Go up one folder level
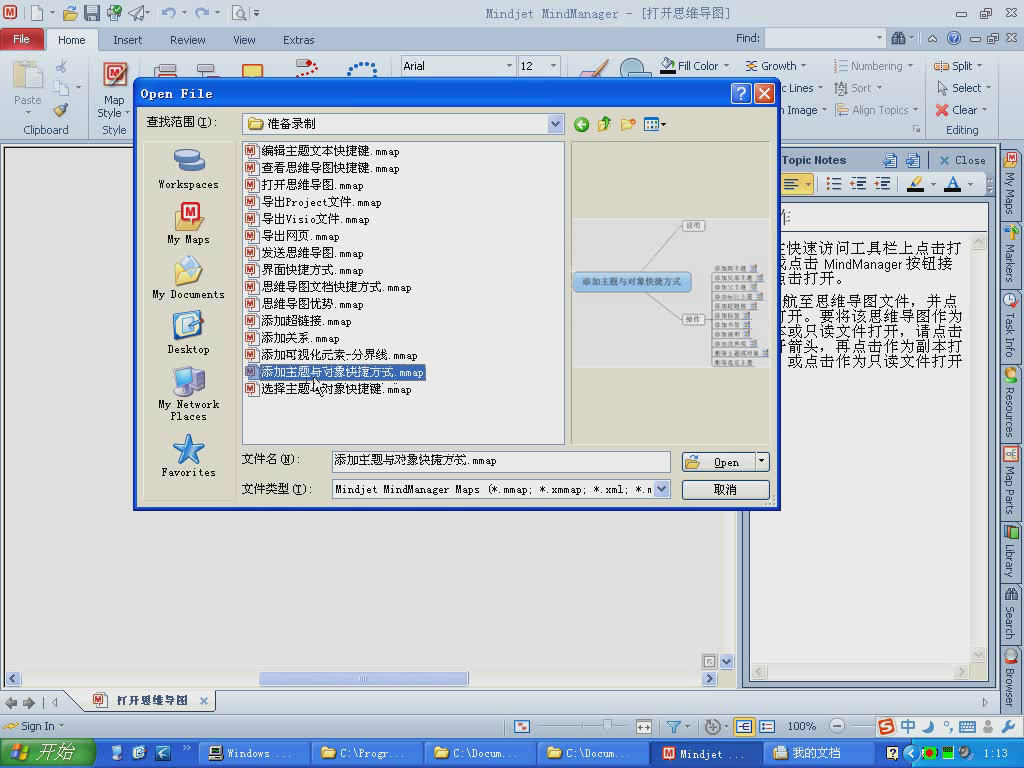 coord(604,124)
